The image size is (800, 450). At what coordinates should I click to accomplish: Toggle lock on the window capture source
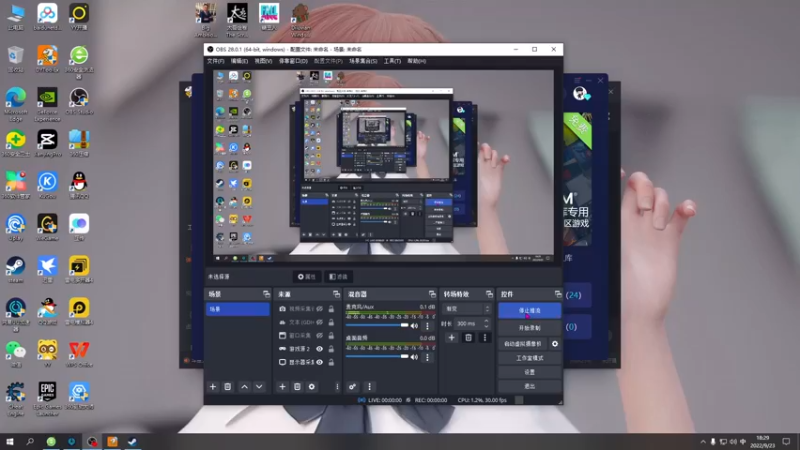click(331, 336)
